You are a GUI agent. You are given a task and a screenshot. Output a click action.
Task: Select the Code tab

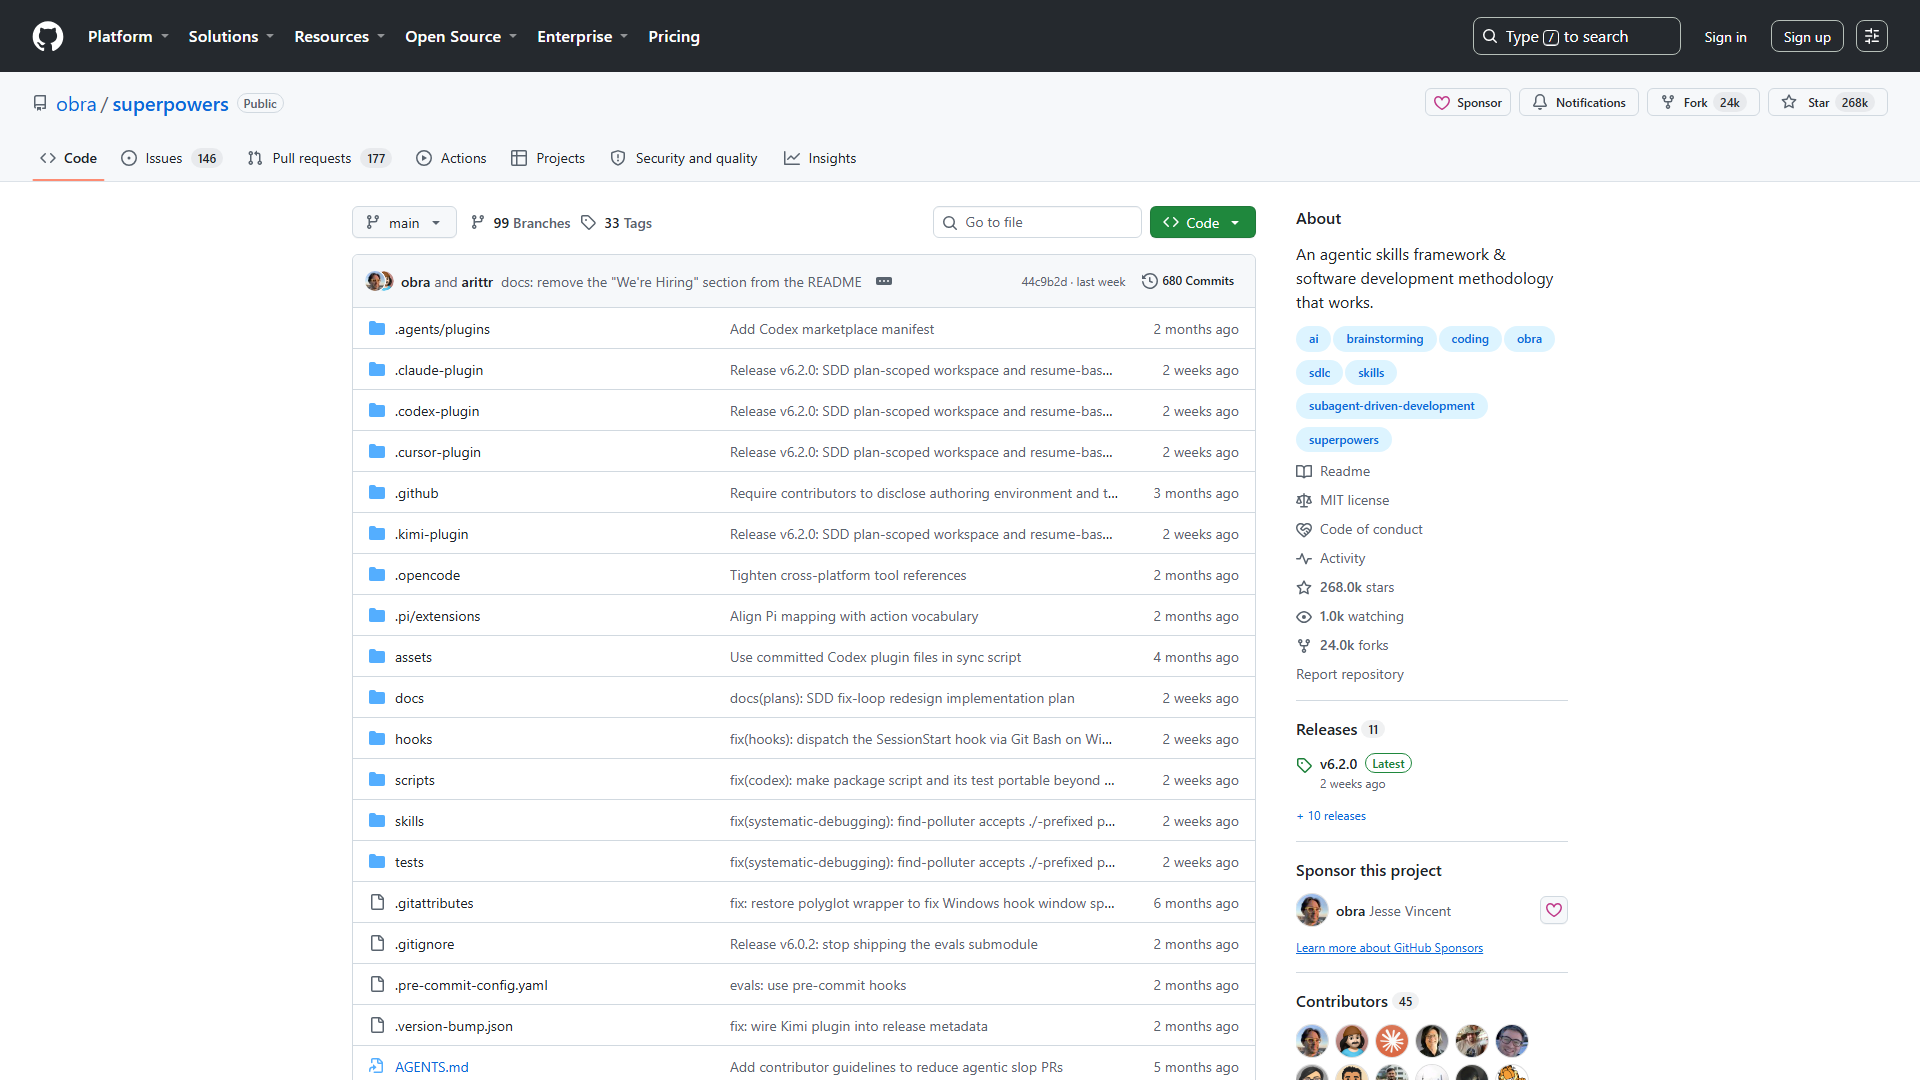68,158
